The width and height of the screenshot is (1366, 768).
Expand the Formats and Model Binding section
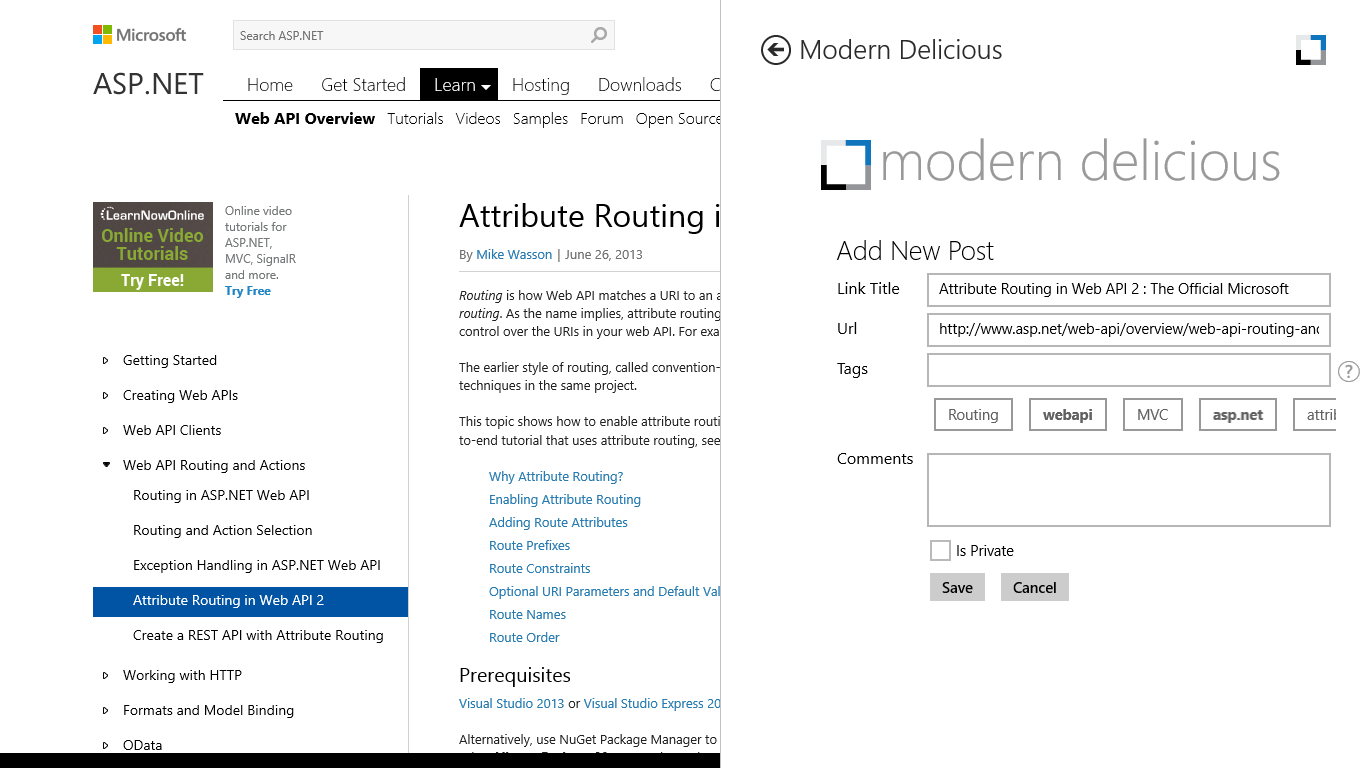pos(106,710)
